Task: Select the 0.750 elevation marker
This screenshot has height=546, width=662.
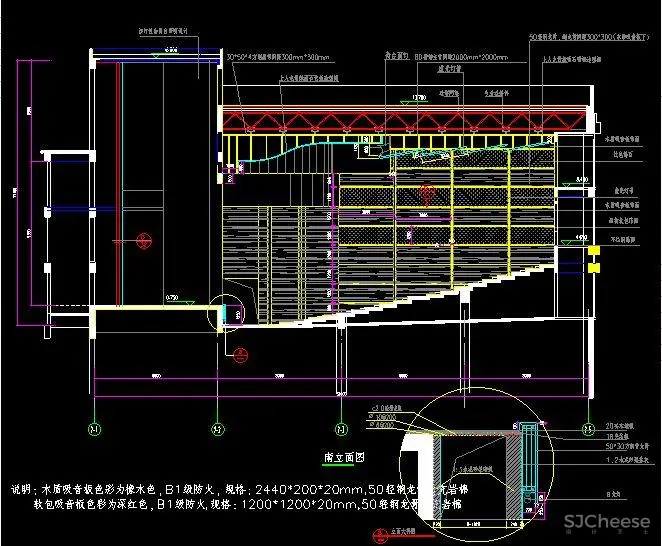Action: tap(179, 300)
